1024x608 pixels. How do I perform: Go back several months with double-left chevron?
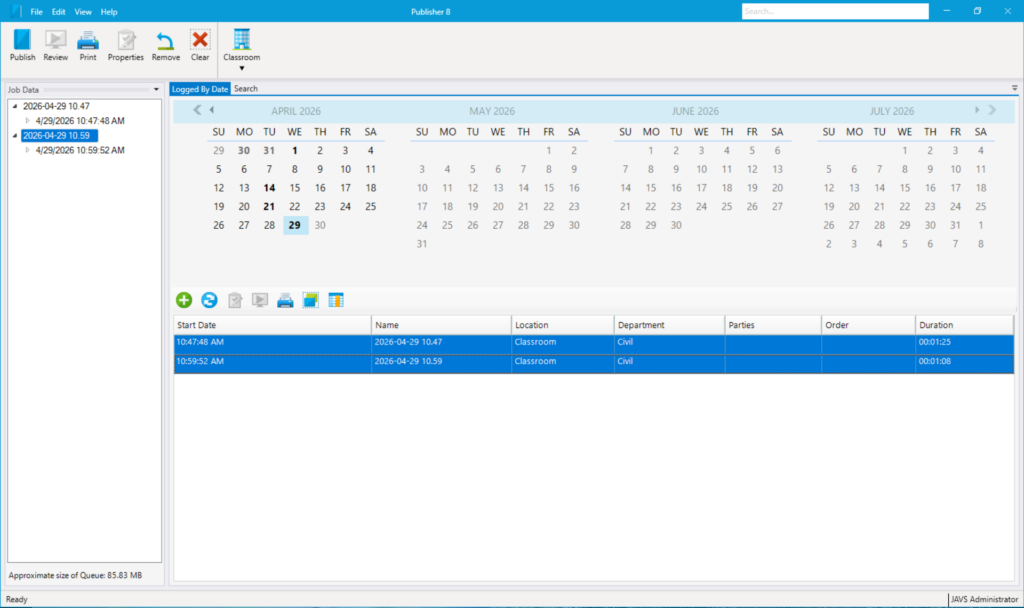pyautogui.click(x=197, y=110)
